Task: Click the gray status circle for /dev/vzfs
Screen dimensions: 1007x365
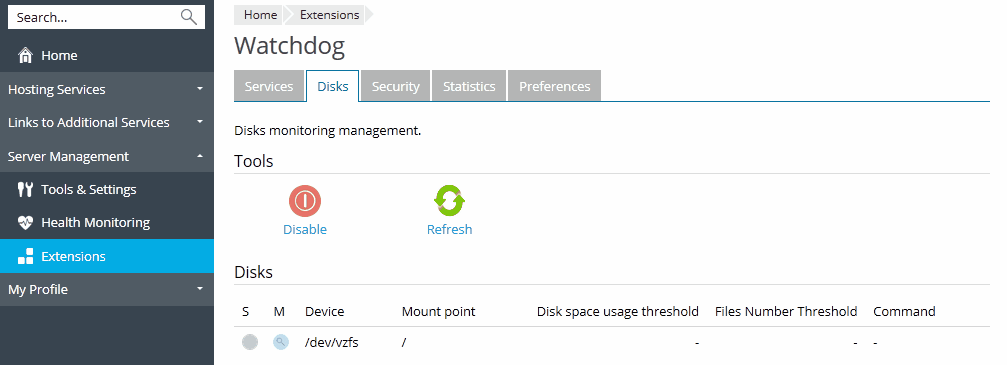Action: [x=250, y=343]
